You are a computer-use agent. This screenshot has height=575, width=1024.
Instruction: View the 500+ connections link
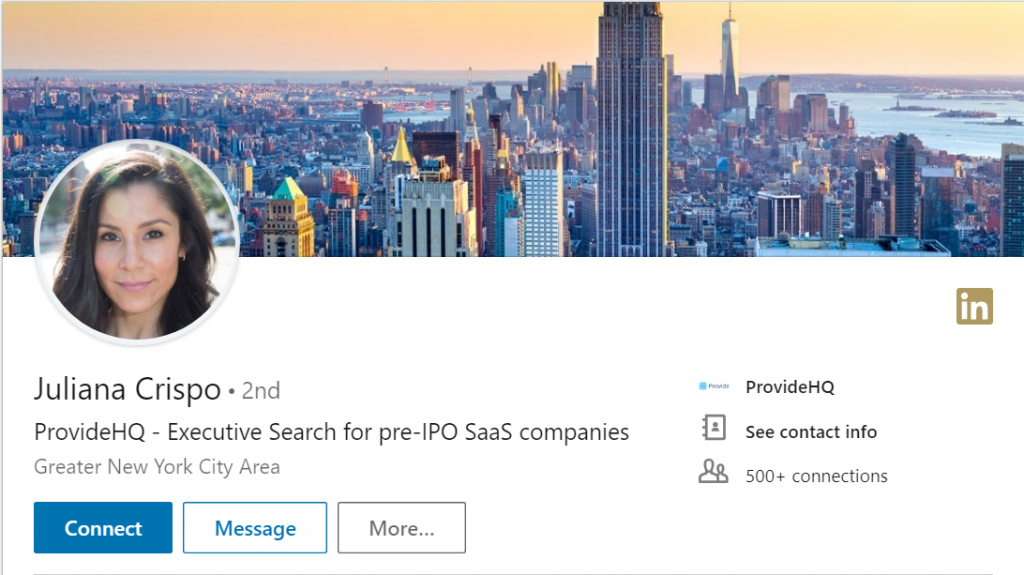click(x=816, y=476)
